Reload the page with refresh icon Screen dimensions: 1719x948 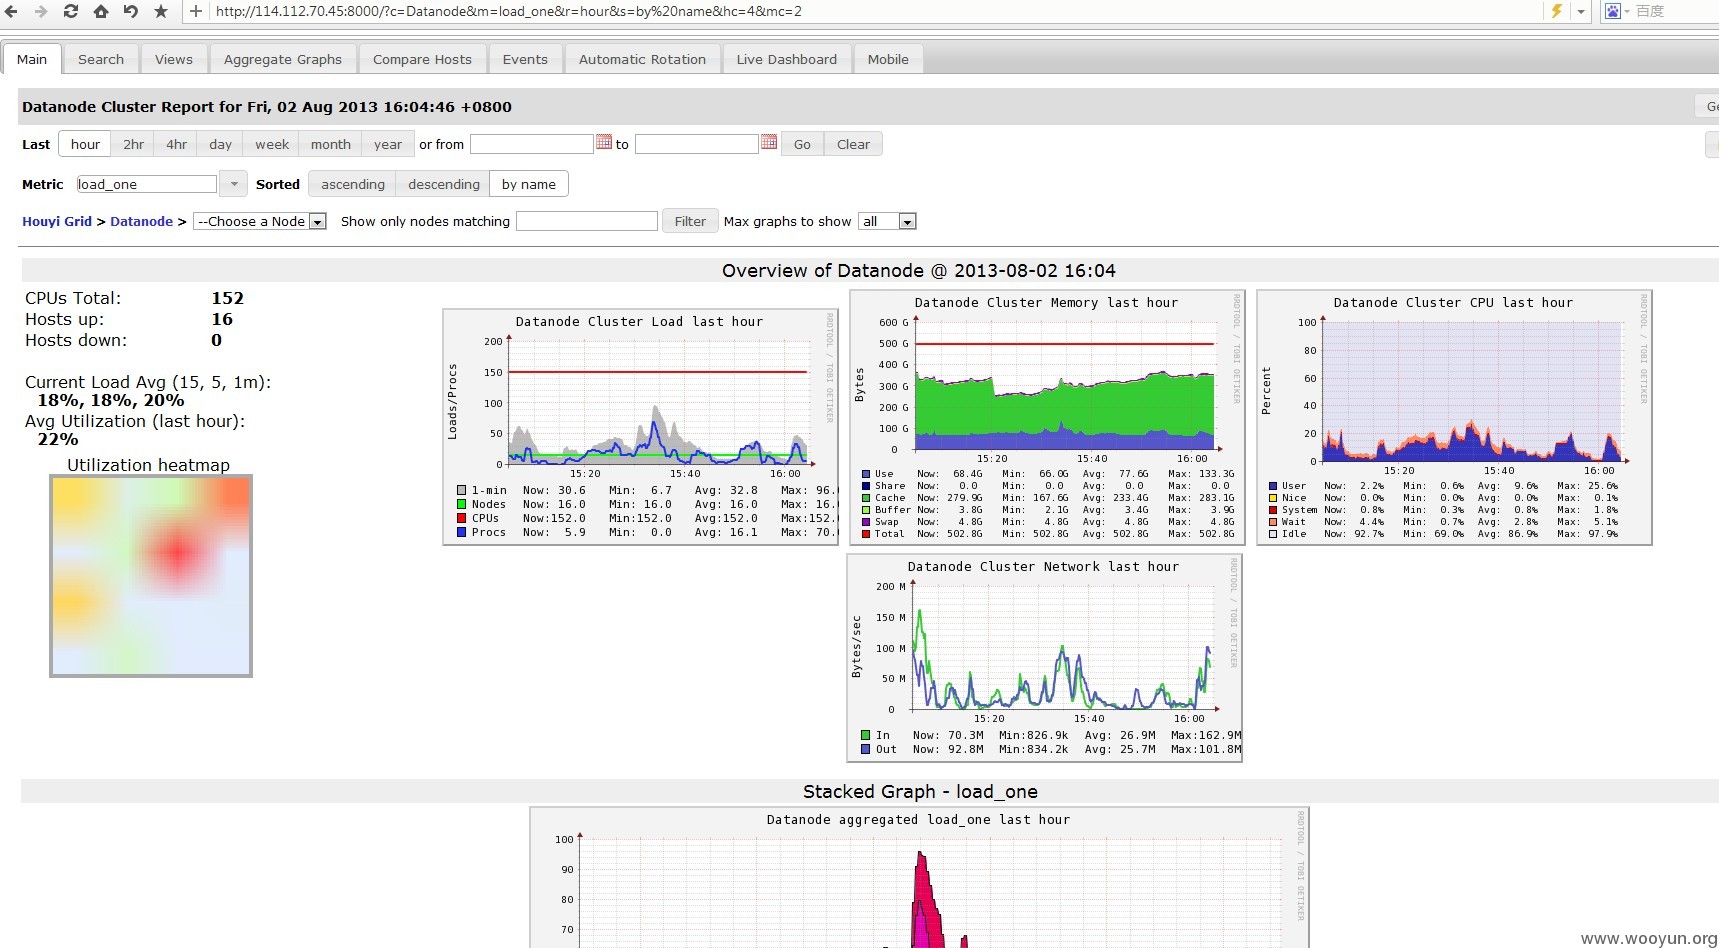point(71,11)
